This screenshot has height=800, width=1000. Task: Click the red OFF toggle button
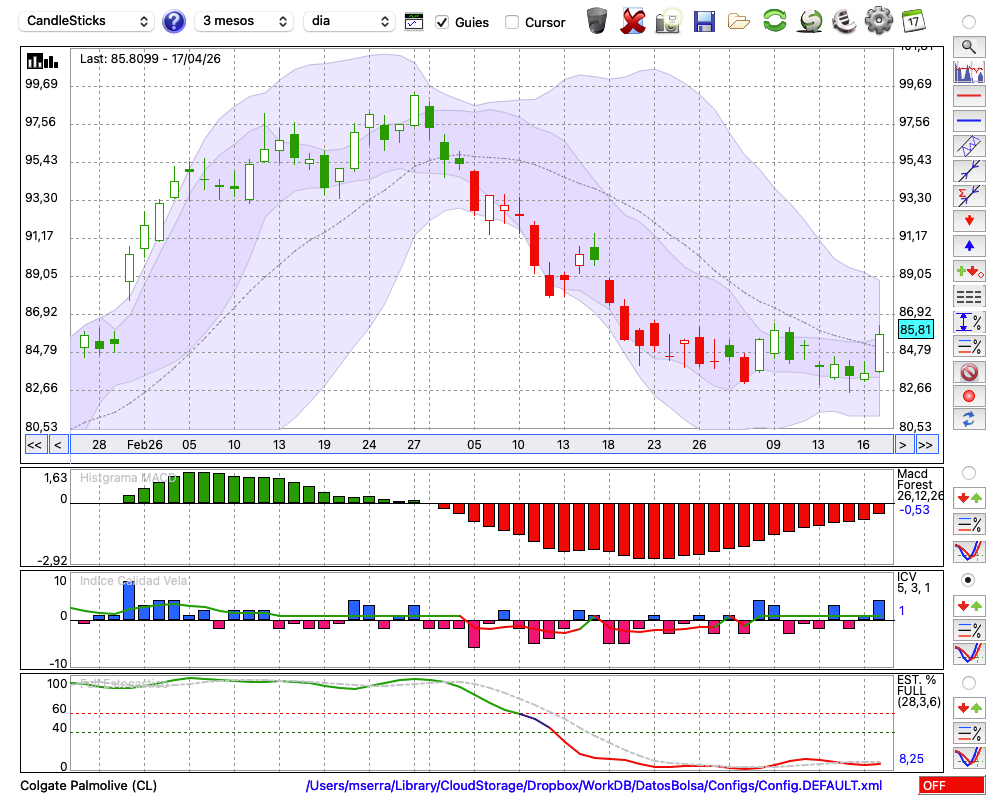coord(952,785)
